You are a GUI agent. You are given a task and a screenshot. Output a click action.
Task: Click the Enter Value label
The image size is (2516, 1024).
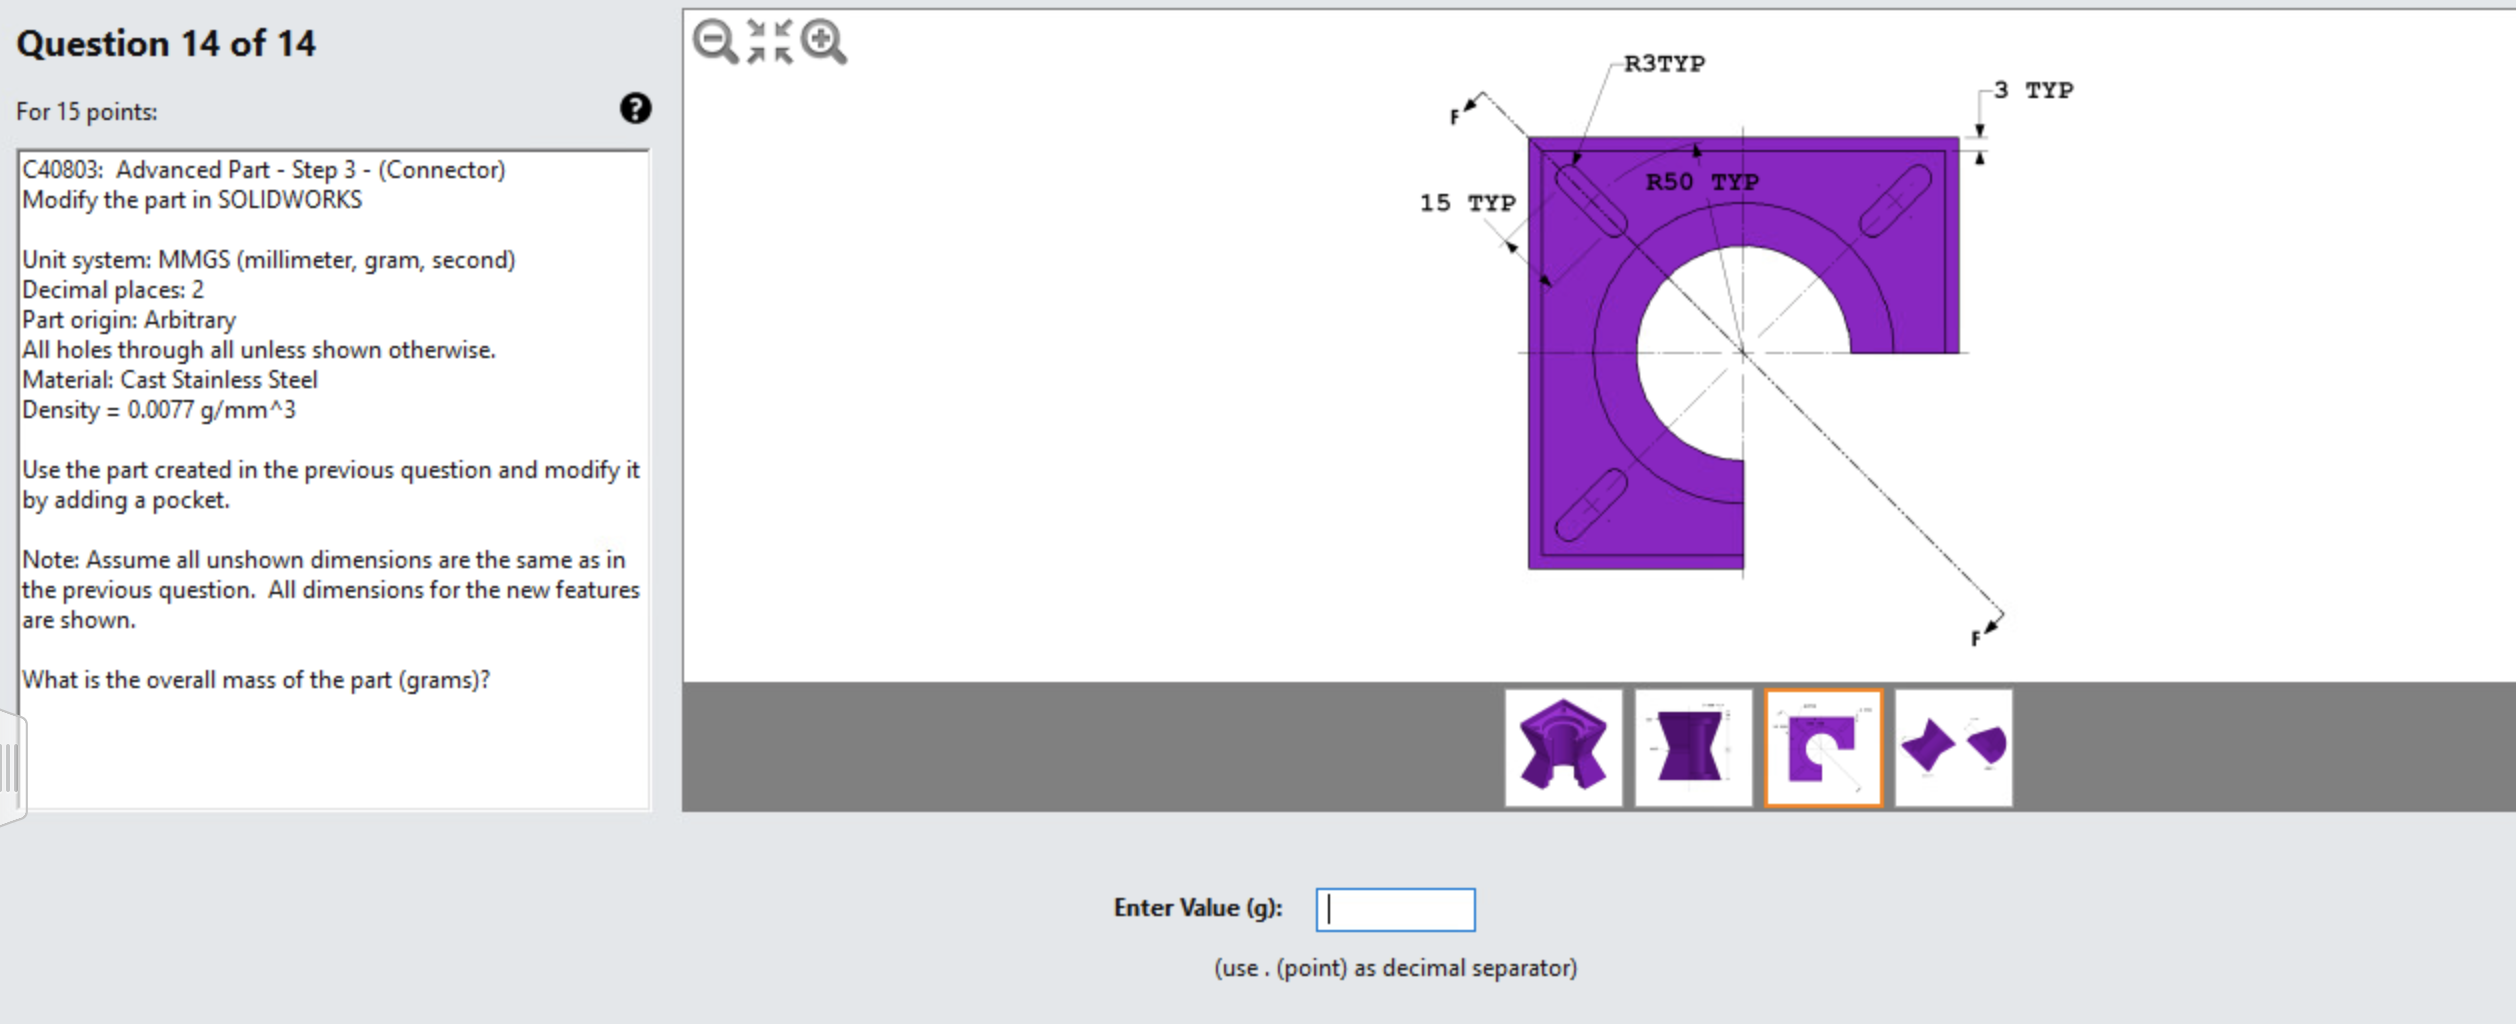1196,908
